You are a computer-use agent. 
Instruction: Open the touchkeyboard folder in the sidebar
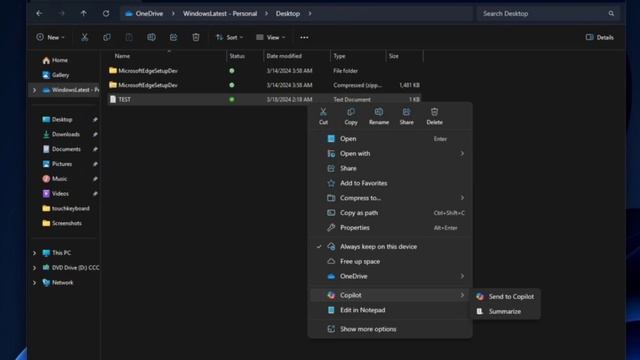pos(65,209)
